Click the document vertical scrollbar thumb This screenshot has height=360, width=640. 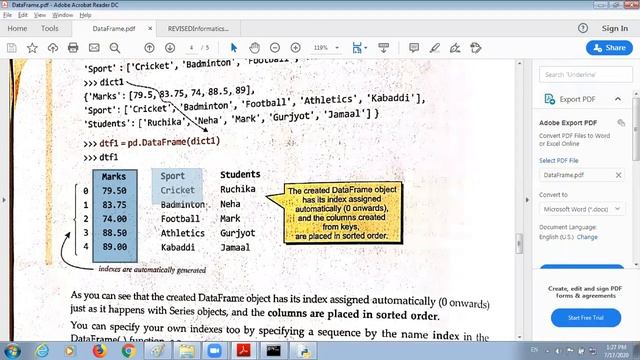click(519, 244)
